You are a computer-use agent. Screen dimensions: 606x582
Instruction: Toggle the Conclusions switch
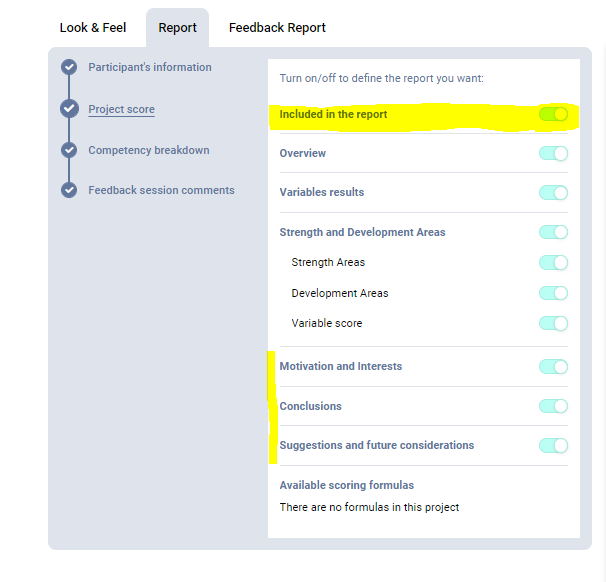tap(553, 406)
